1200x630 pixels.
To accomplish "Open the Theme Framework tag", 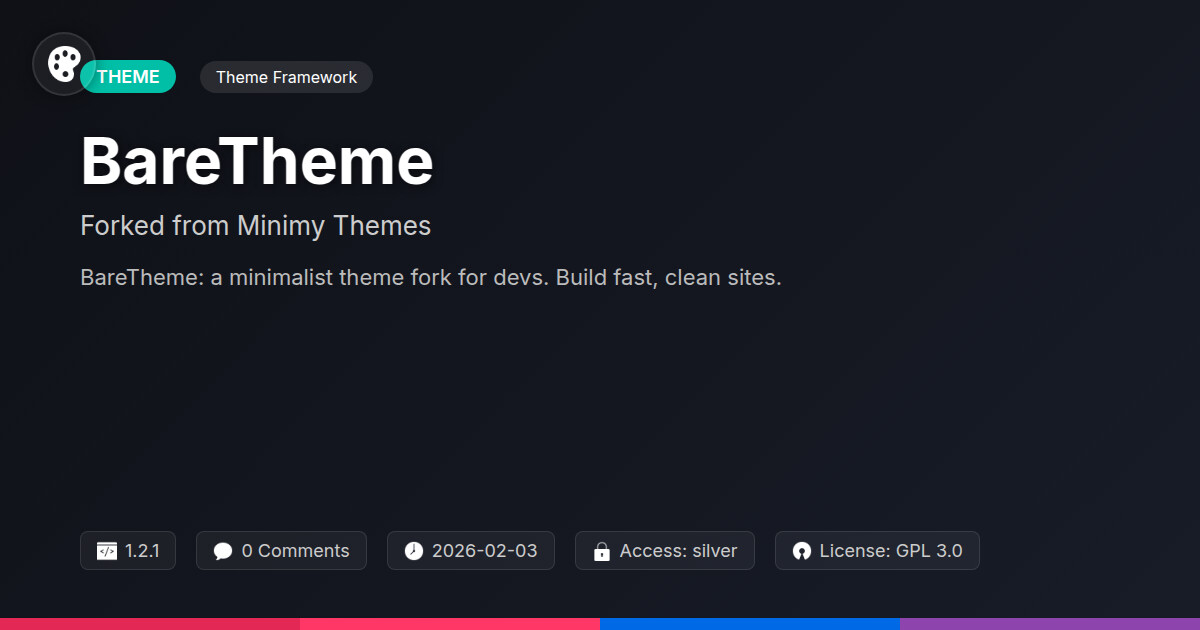I will [x=286, y=77].
